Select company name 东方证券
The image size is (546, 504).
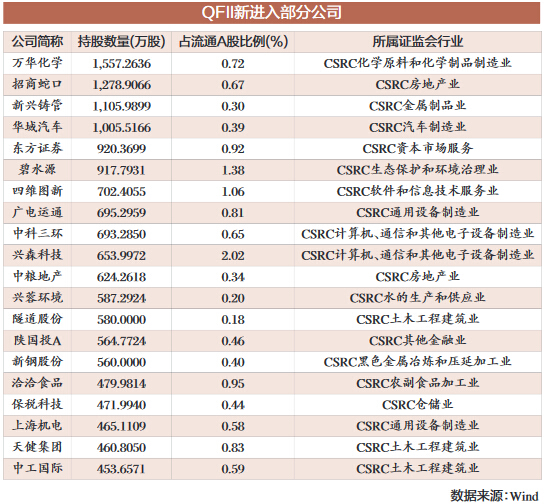point(37,148)
